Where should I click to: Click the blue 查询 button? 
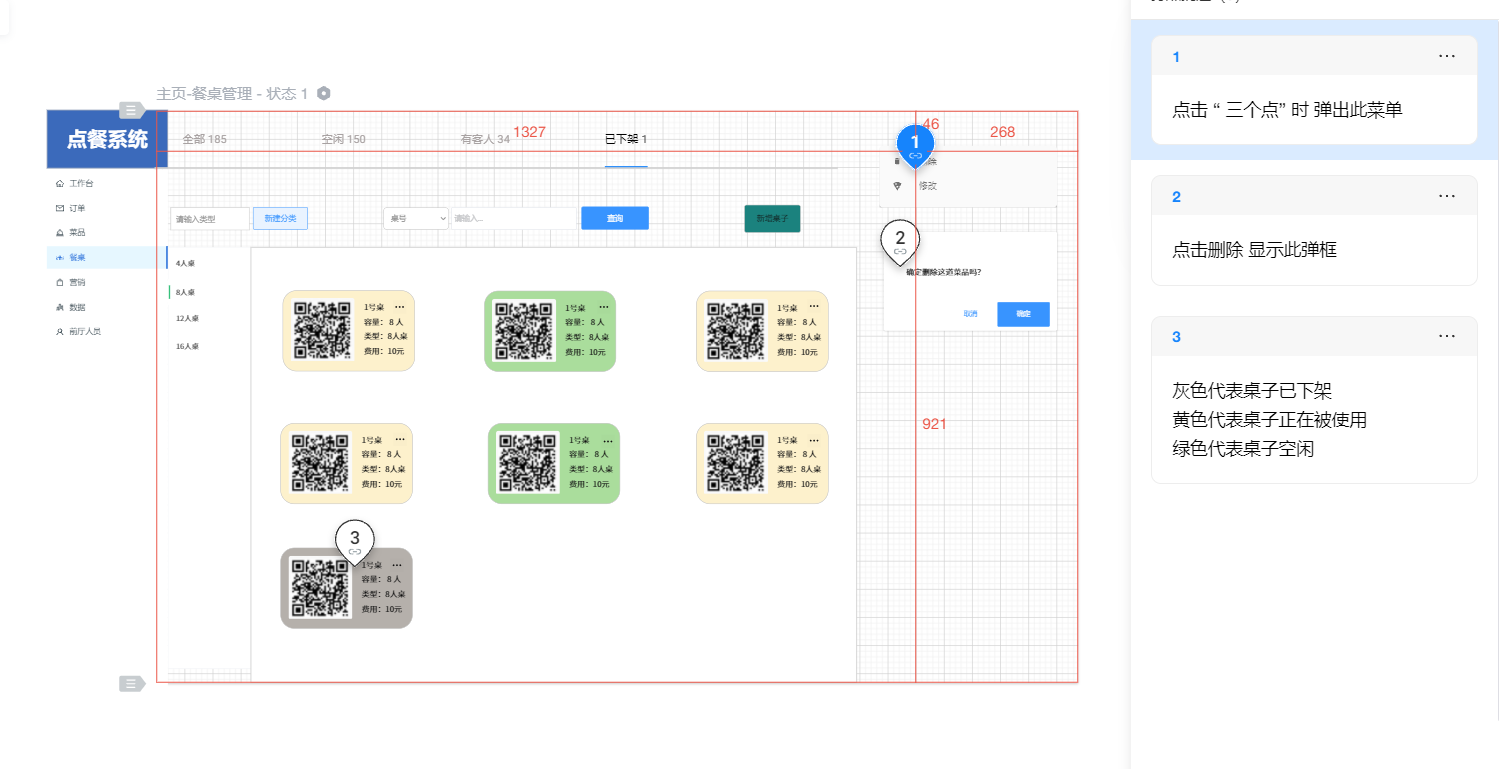pyautogui.click(x=615, y=218)
